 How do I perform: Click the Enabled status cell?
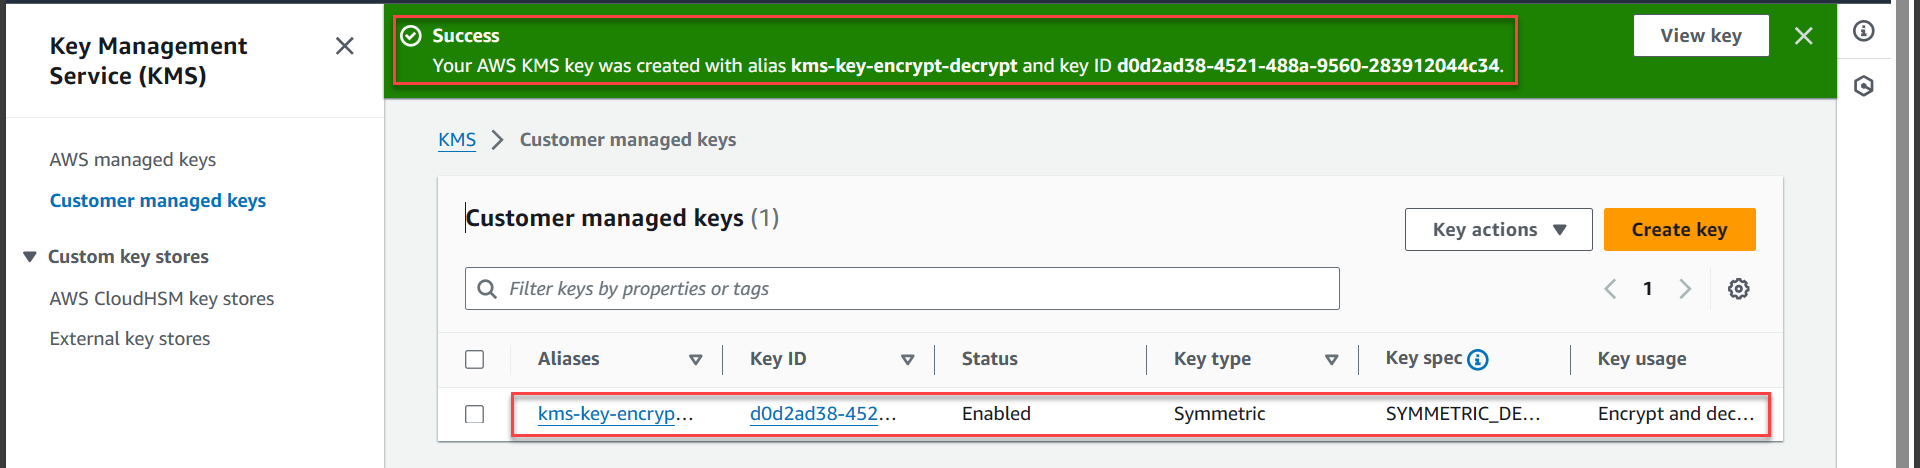[996, 414]
